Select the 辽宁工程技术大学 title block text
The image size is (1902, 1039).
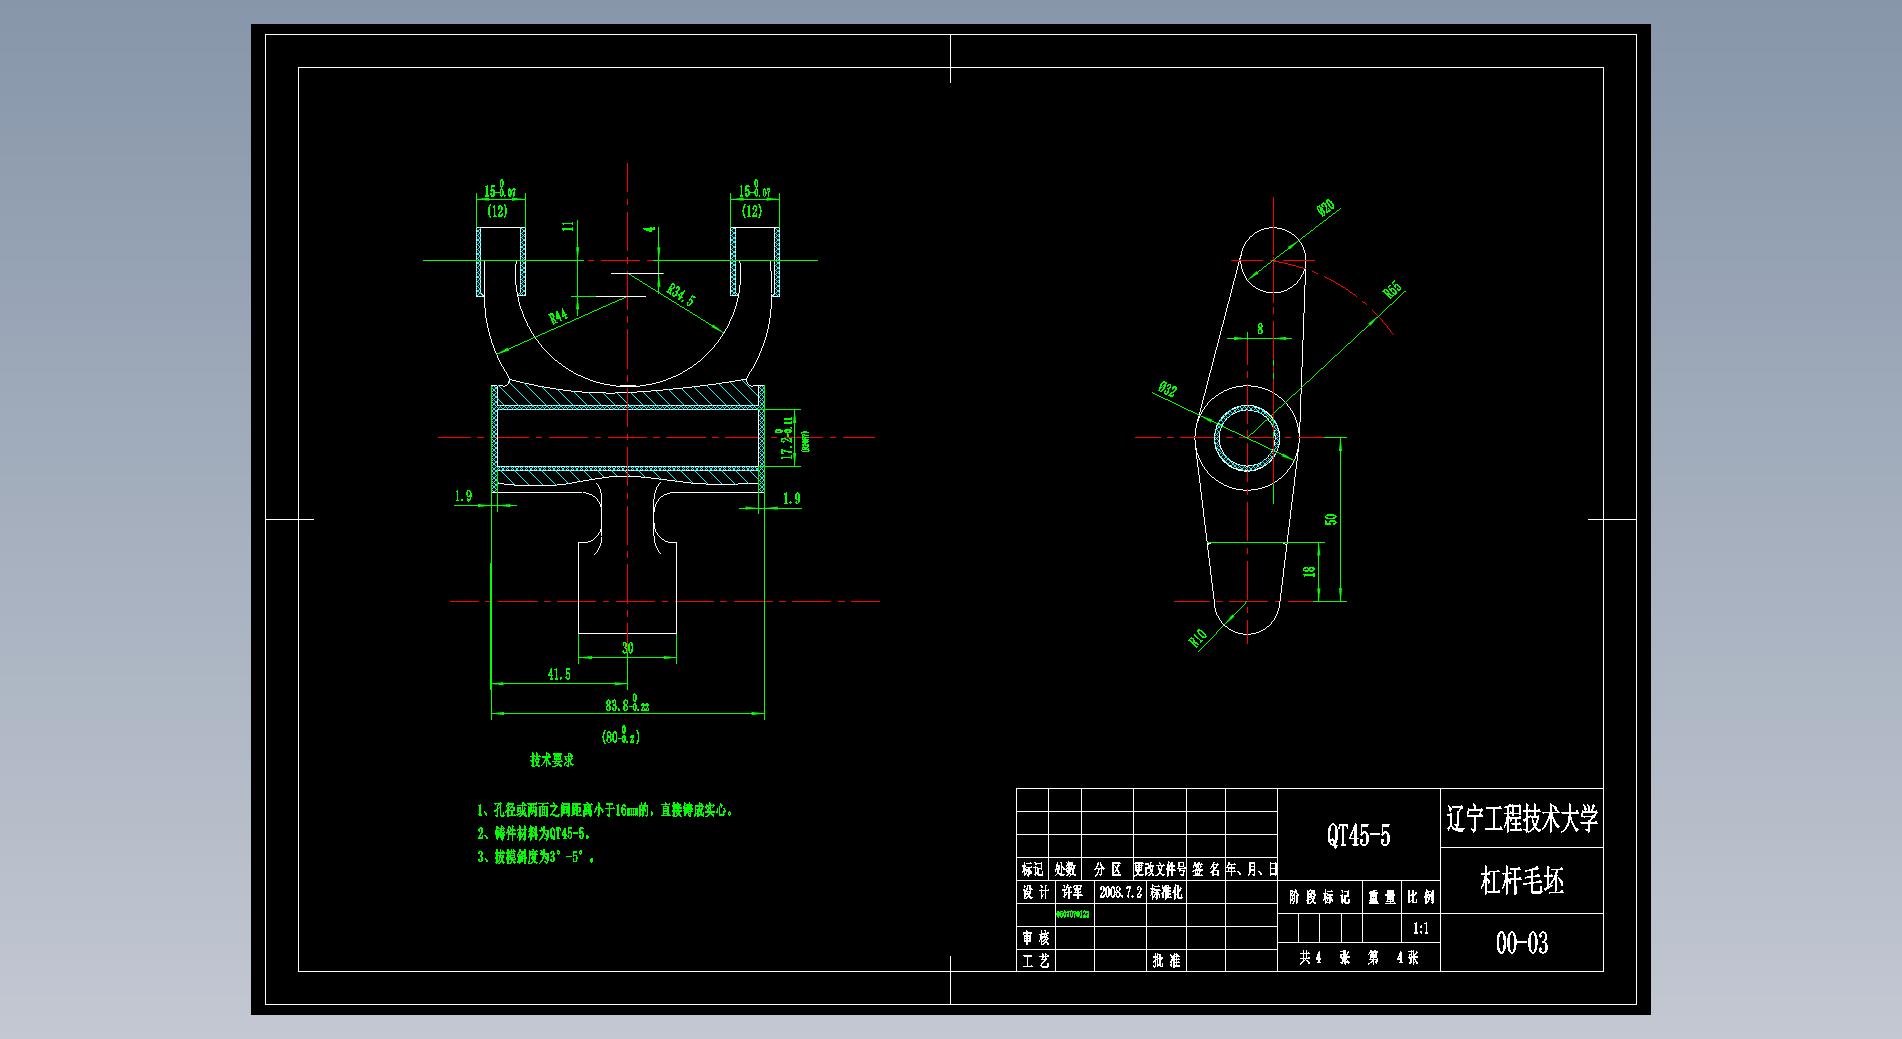[1522, 819]
